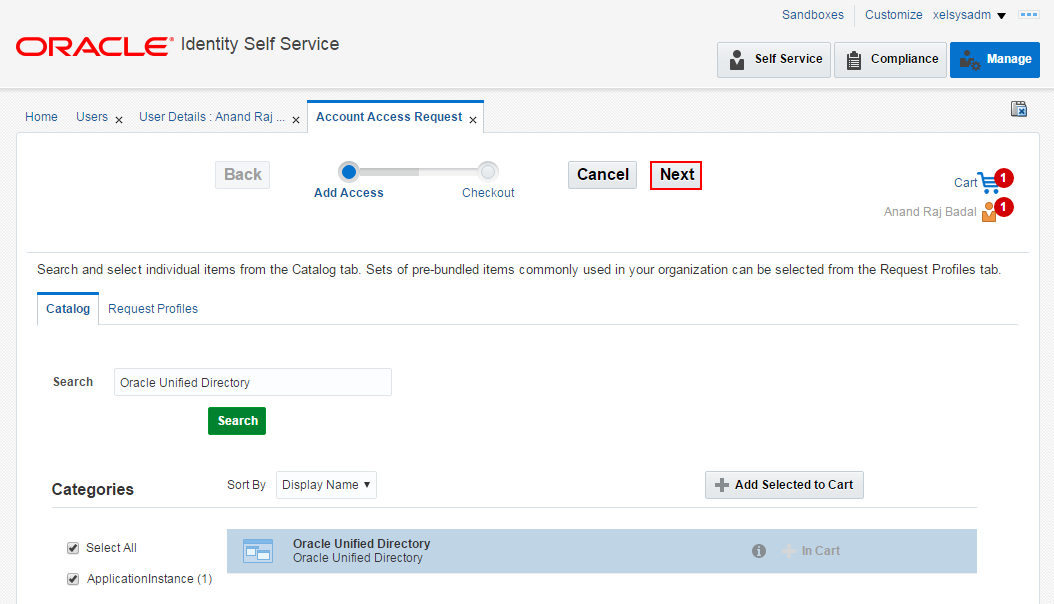Switch to the Request Profiles tab

152,308
